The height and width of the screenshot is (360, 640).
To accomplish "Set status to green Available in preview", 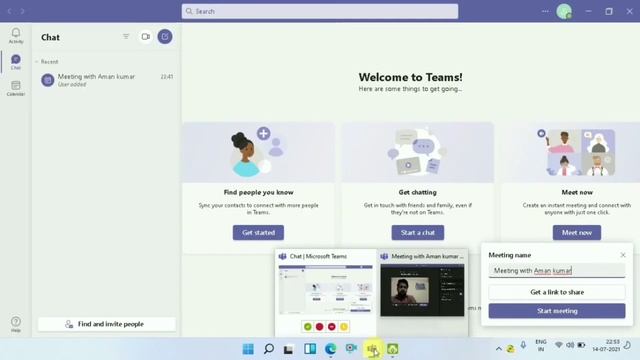I will (x=308, y=327).
